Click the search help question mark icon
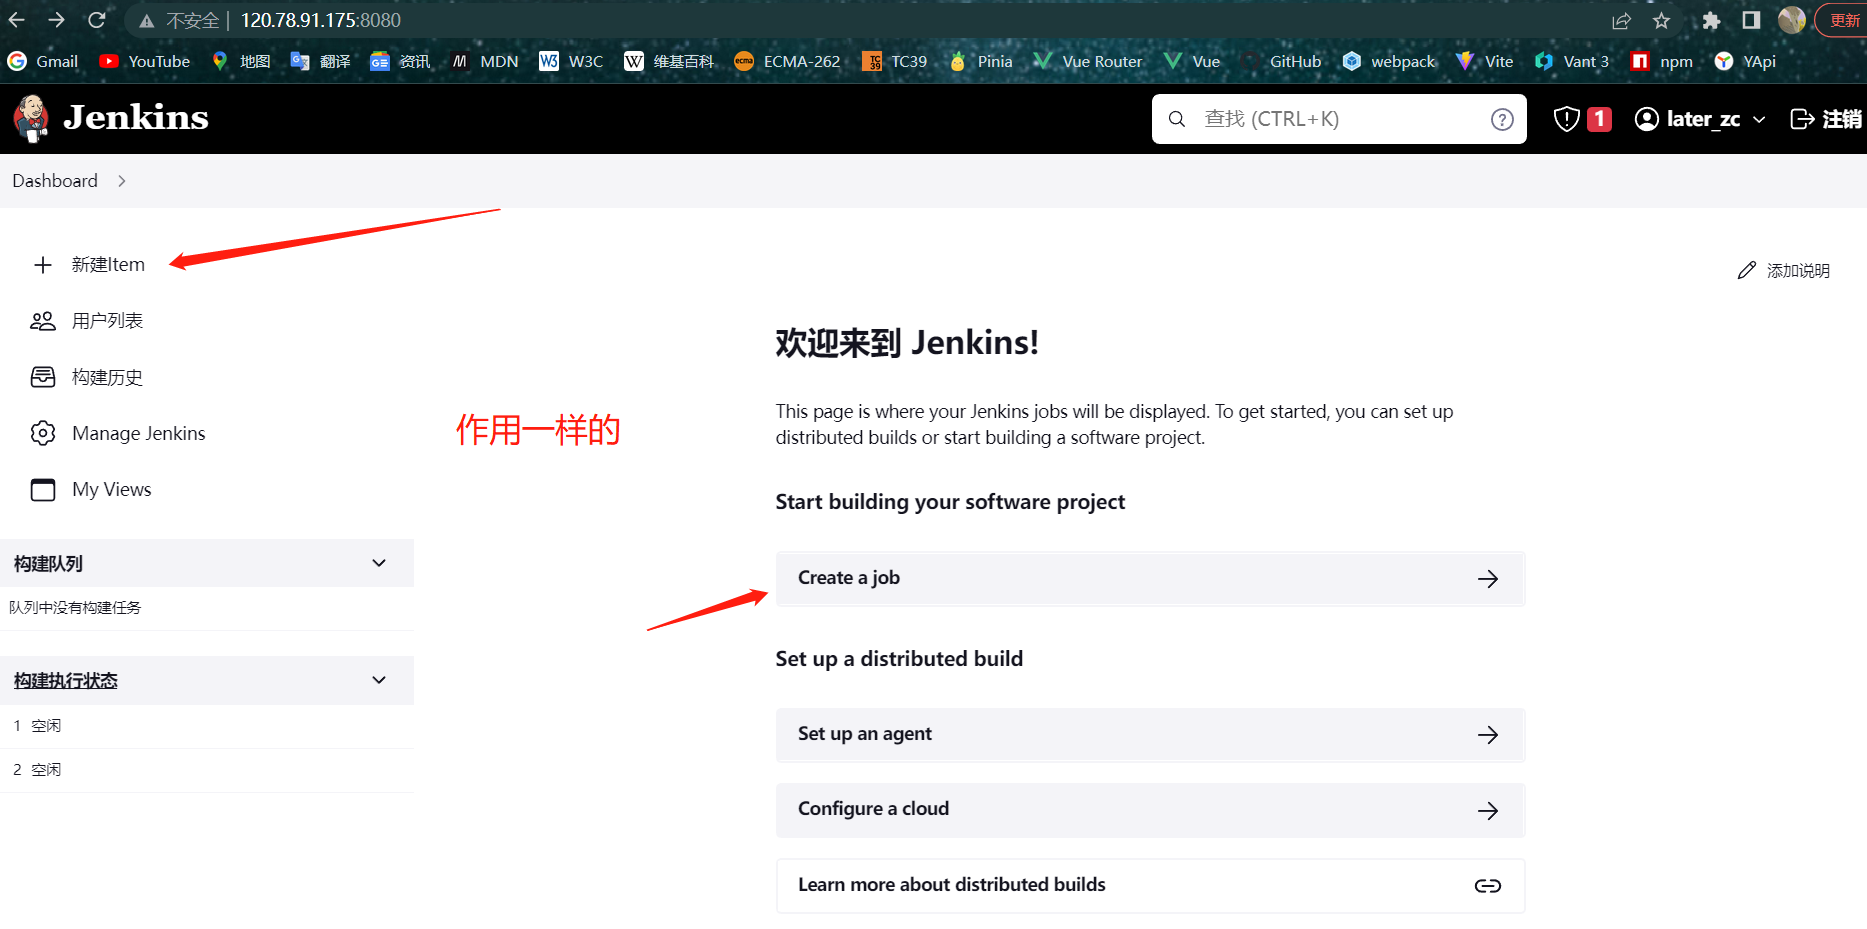Screen dimensions: 1867x929 tap(1501, 119)
